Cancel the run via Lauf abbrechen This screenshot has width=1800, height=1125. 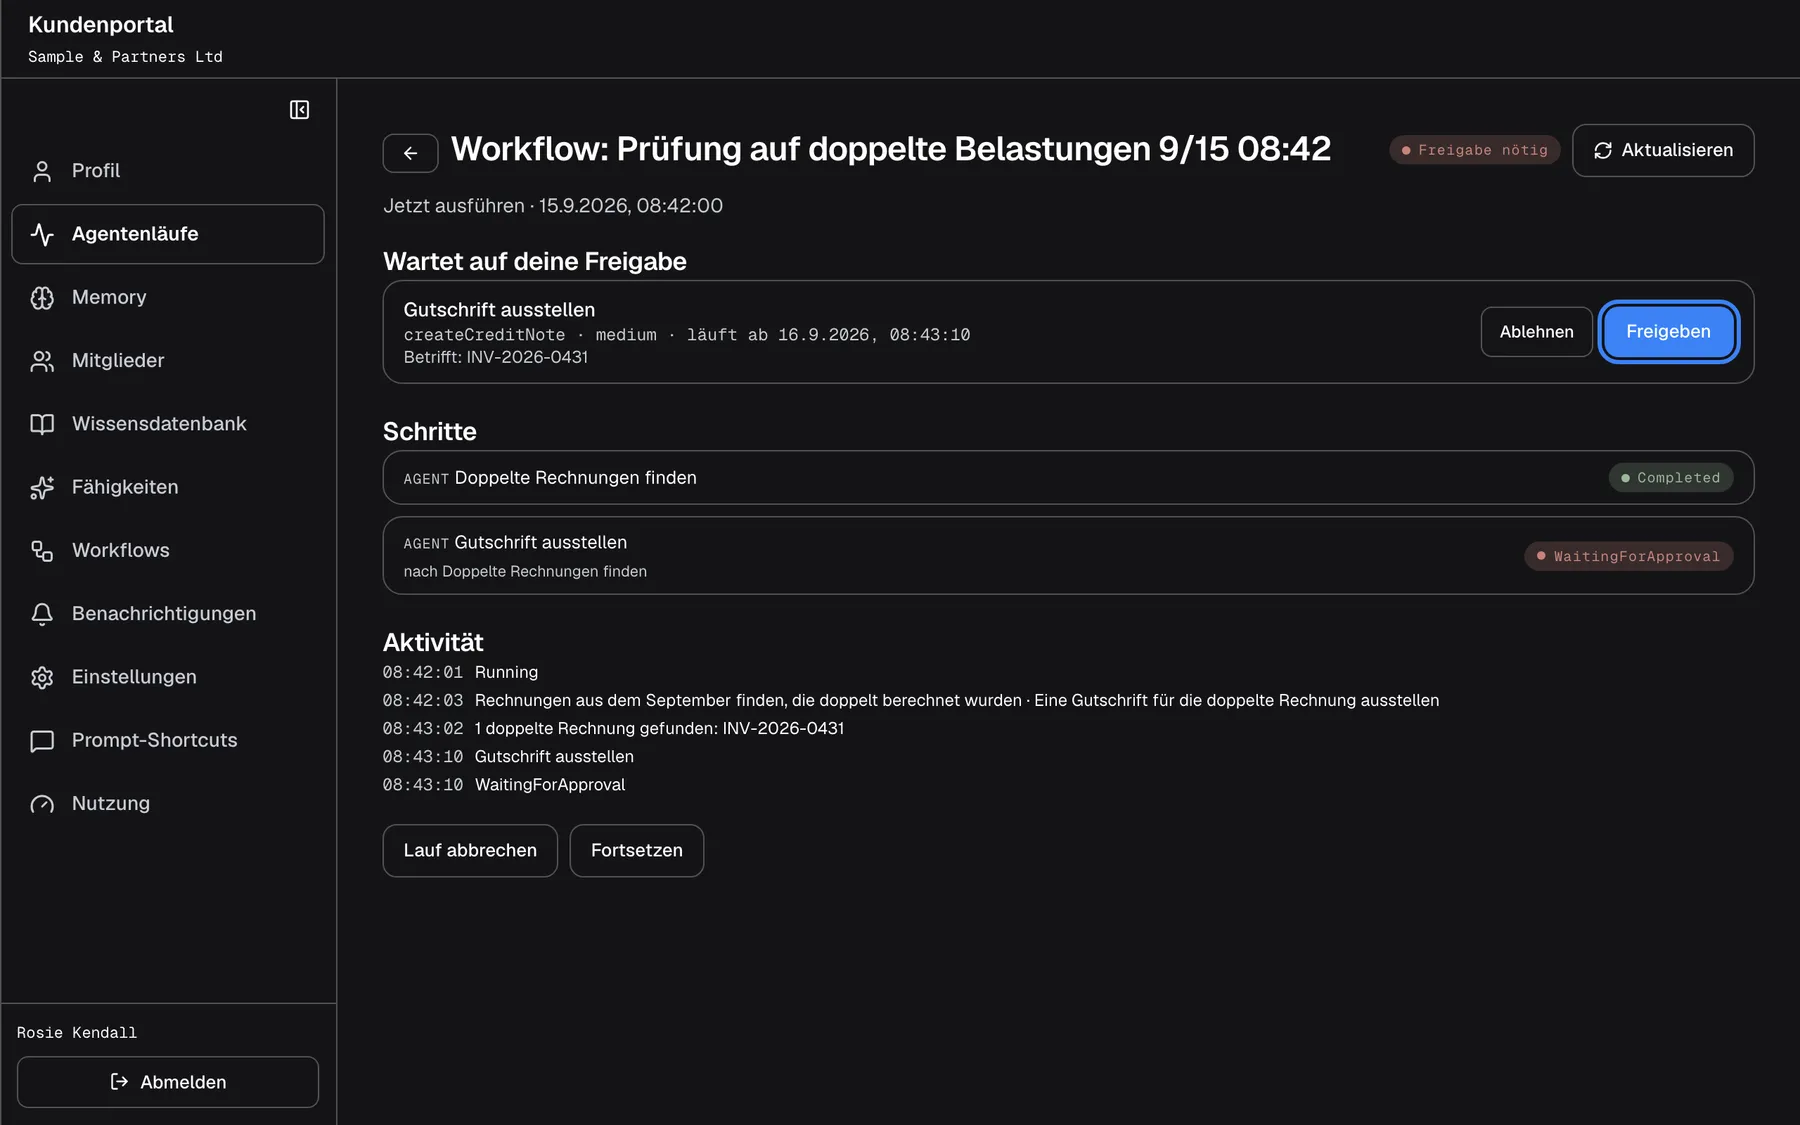470,851
